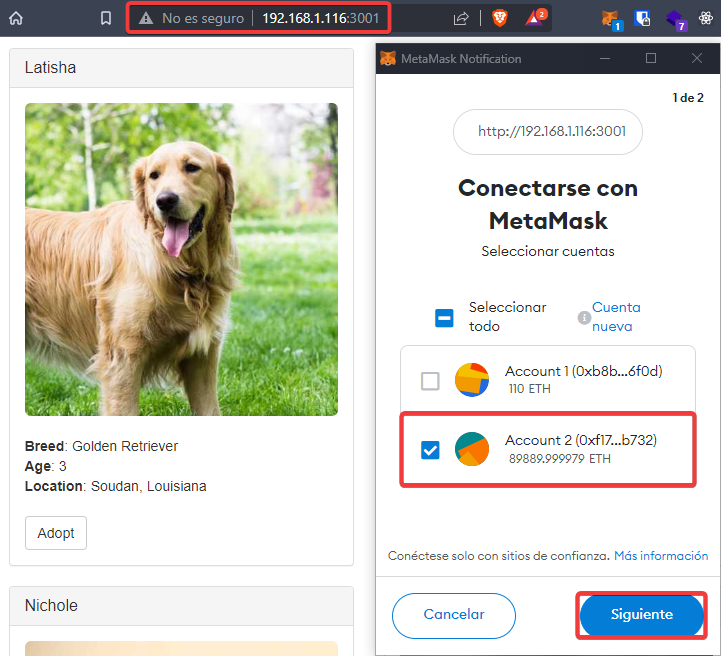Viewport: 721px width, 656px height.
Task: Check the Account 1 checkbox
Action: click(x=430, y=380)
